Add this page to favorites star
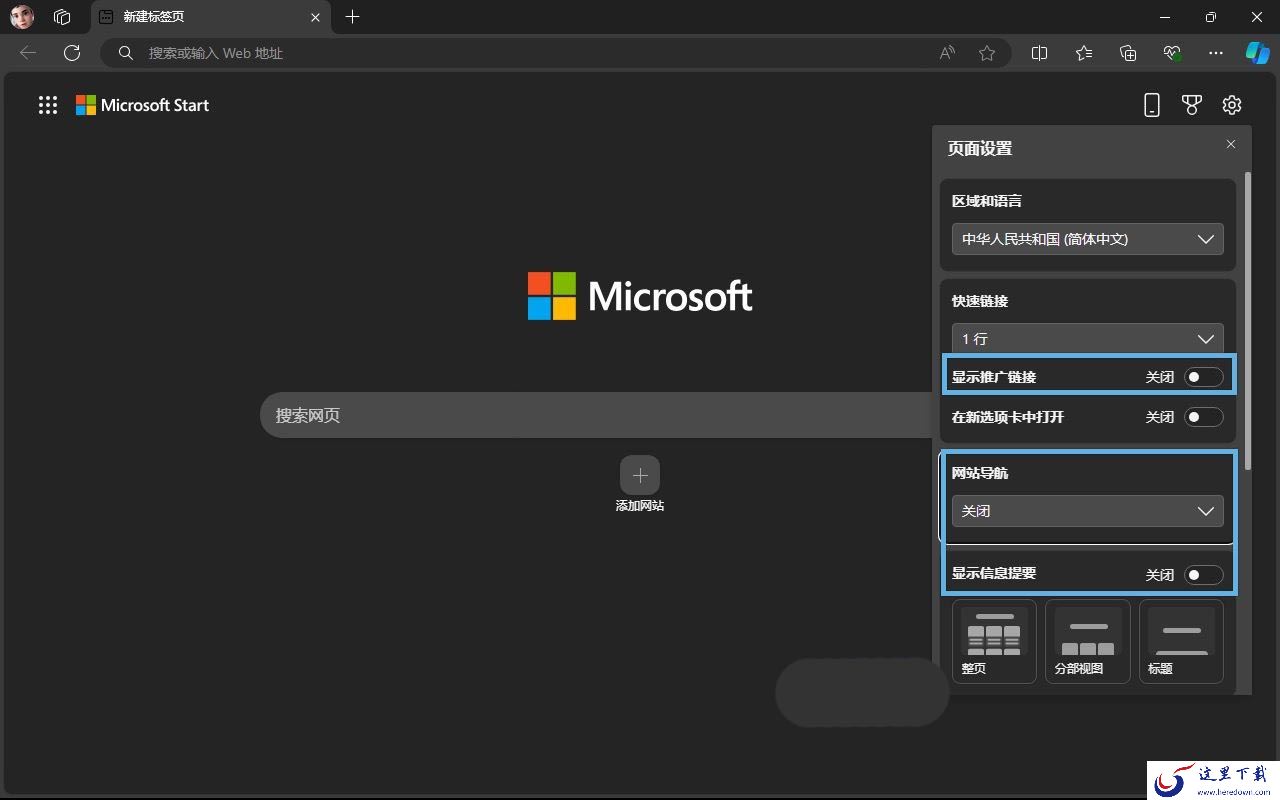 (x=987, y=53)
